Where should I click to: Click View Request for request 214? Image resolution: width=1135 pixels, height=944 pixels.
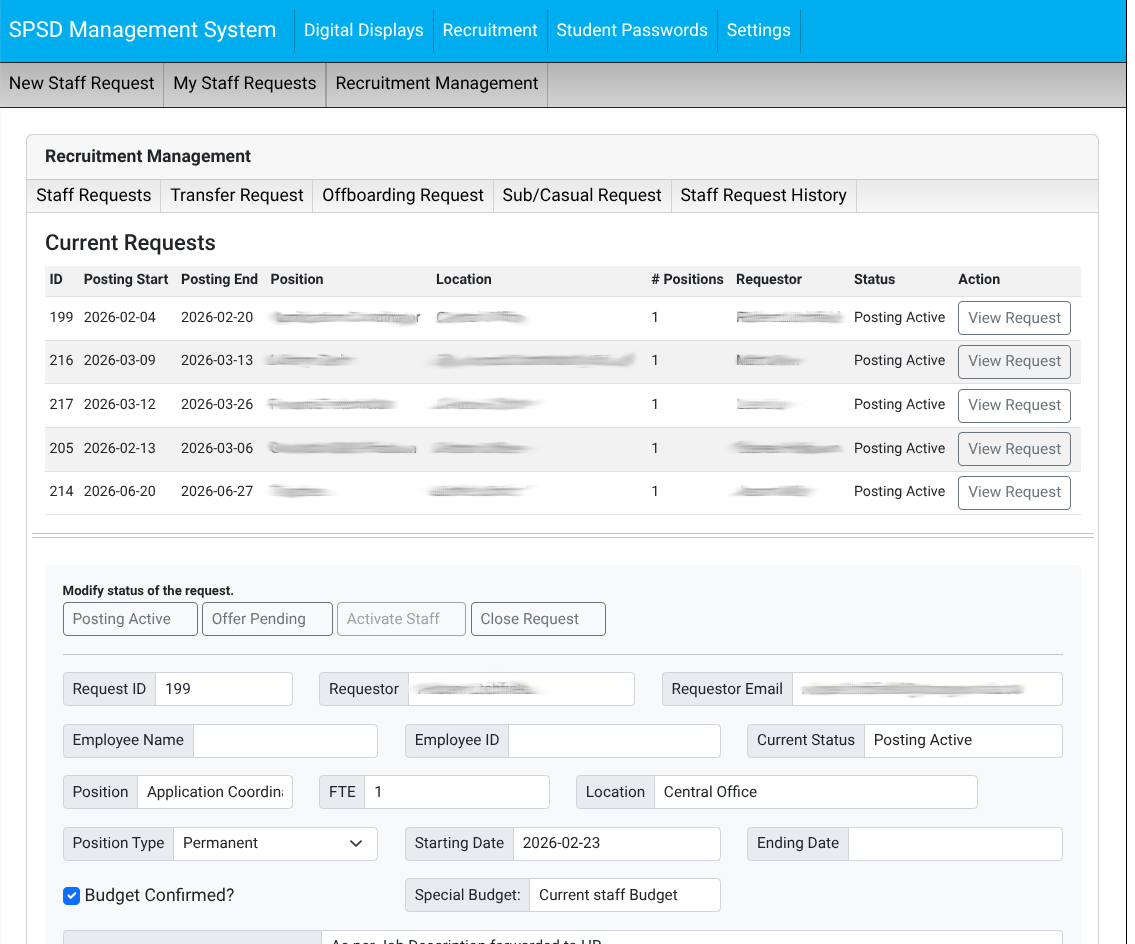1014,492
